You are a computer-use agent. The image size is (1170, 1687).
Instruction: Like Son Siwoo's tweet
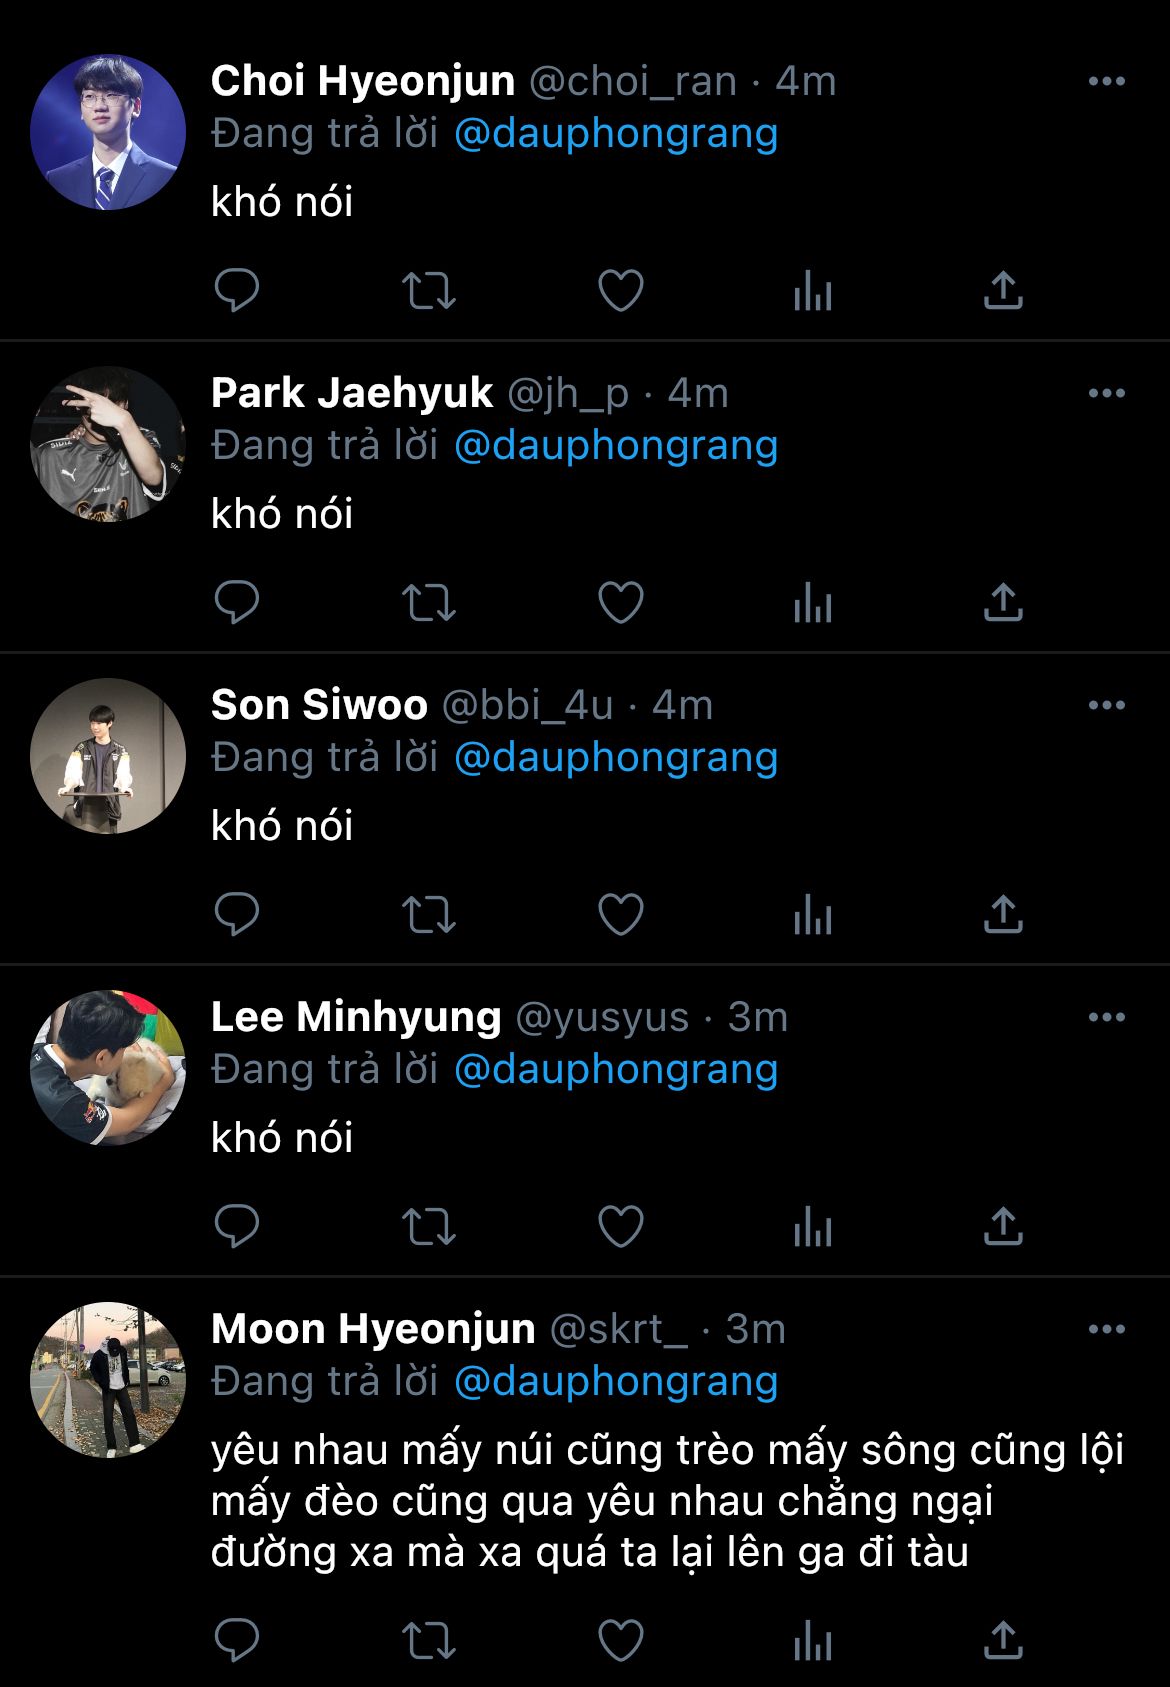point(620,915)
